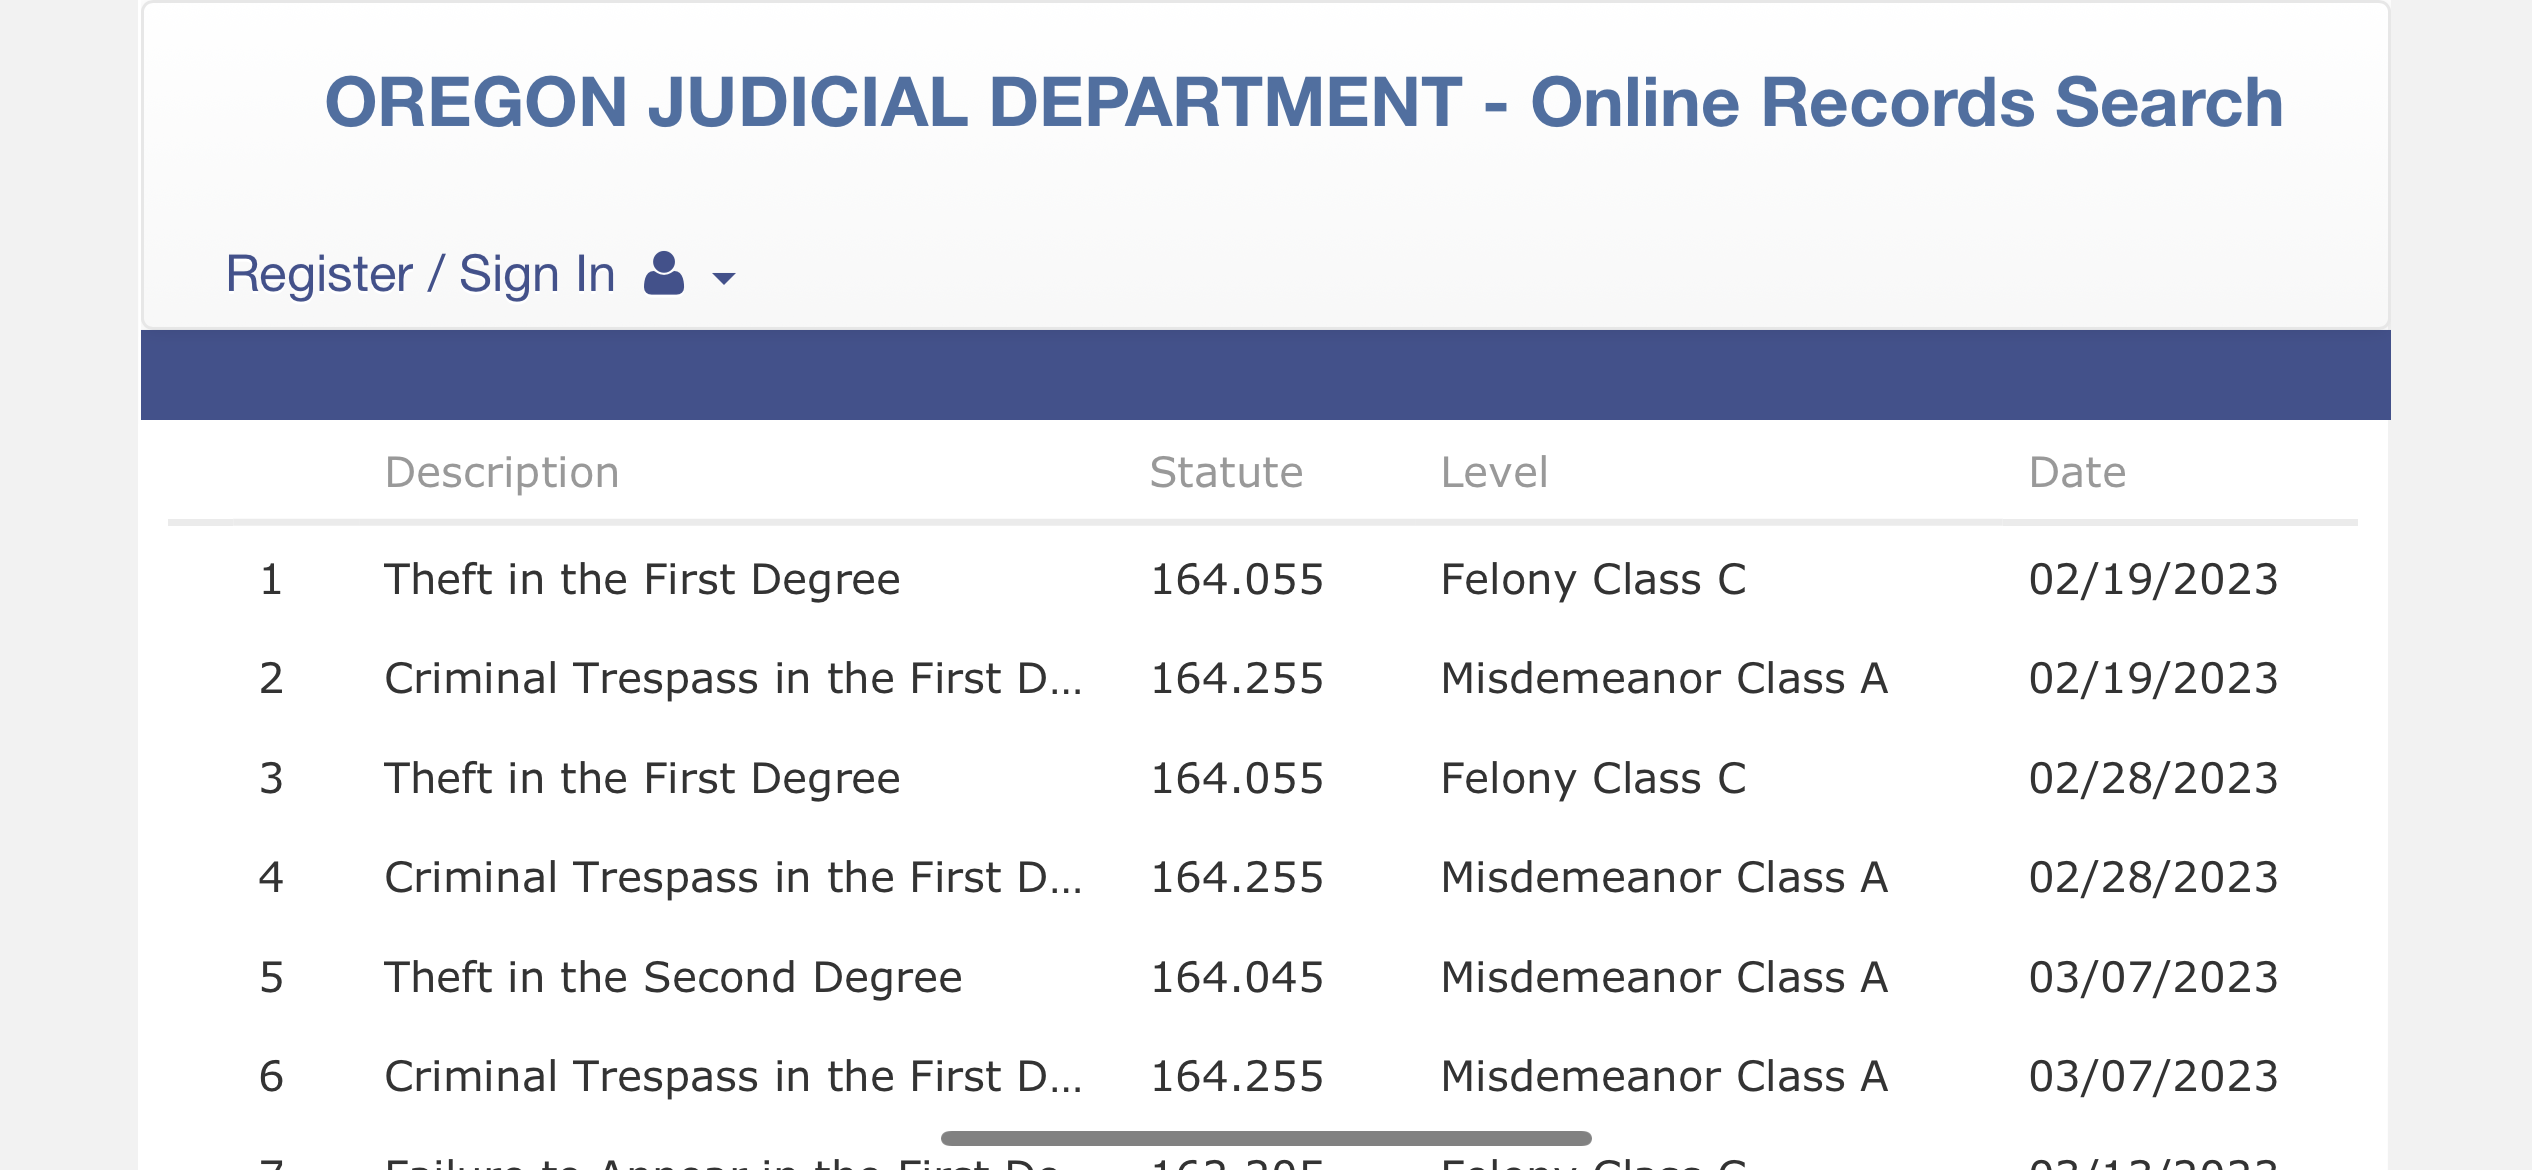Sort by the Level column header
Viewport: 2532px width, 1170px height.
coord(1494,472)
